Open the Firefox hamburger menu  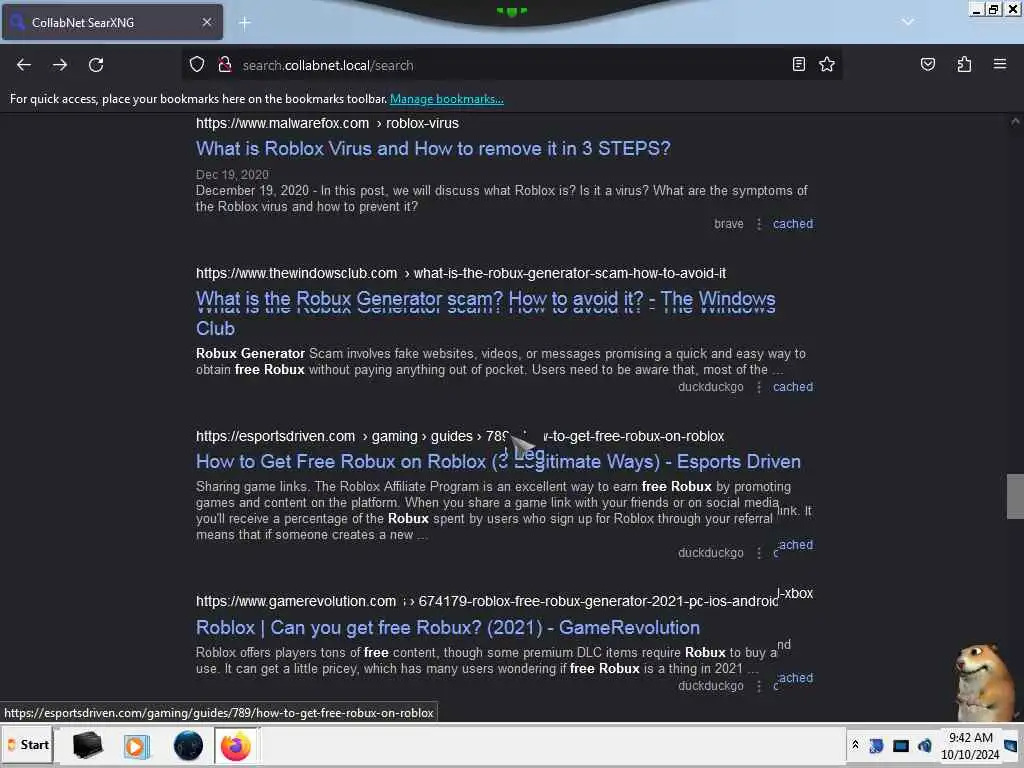coord(999,64)
